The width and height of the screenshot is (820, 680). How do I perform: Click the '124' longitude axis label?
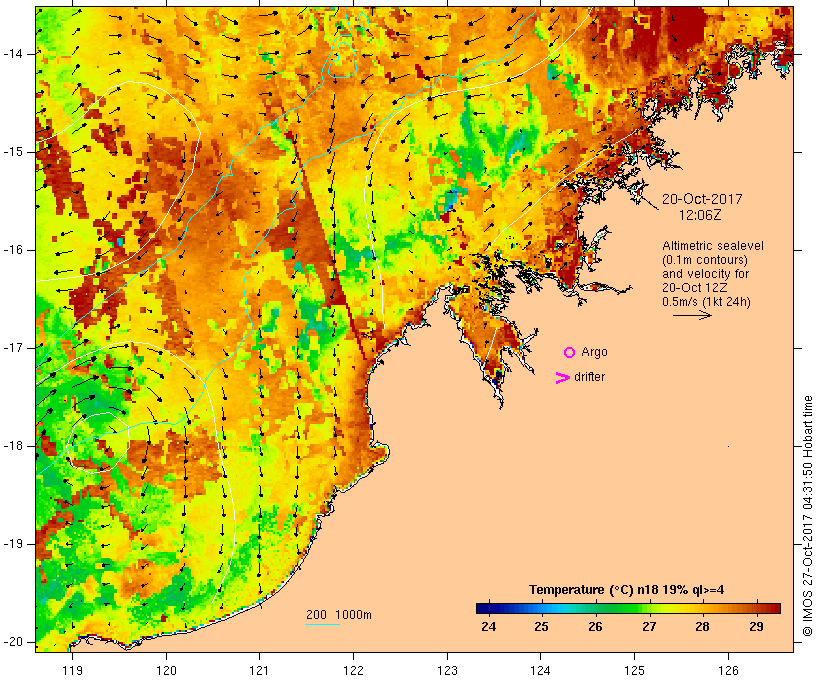coord(540,670)
